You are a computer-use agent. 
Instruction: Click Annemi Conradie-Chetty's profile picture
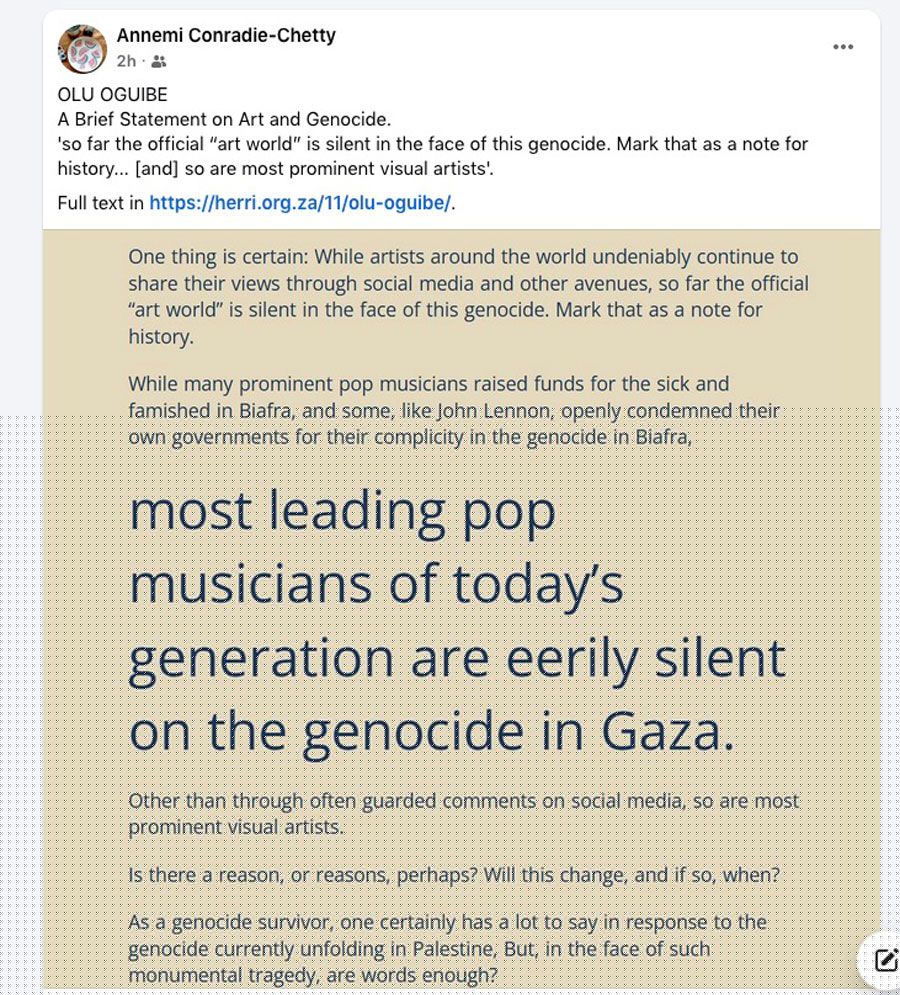click(82, 48)
